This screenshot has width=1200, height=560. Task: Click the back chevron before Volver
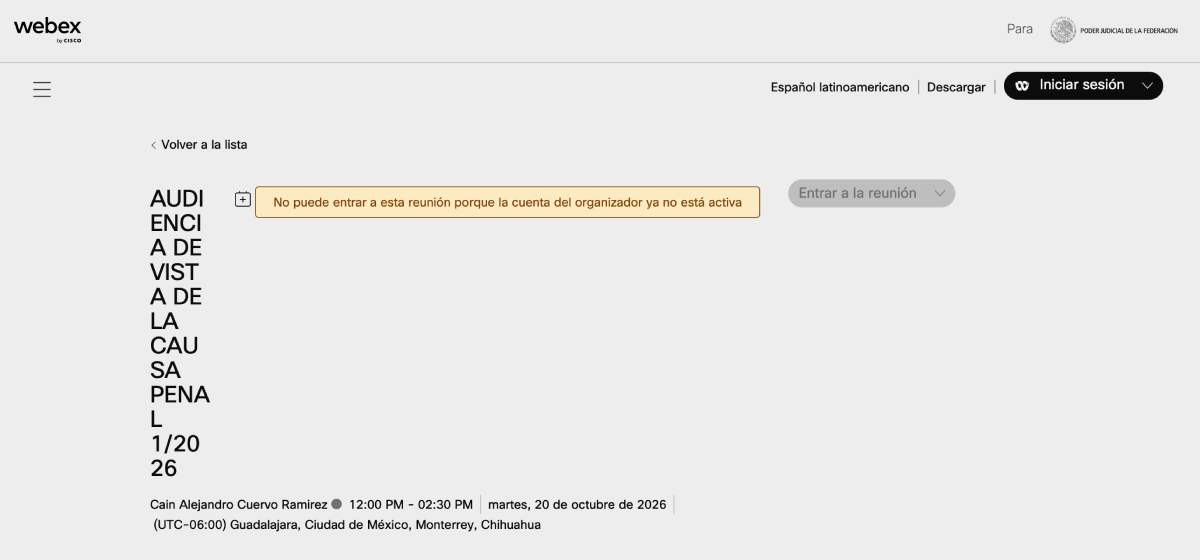(x=153, y=145)
